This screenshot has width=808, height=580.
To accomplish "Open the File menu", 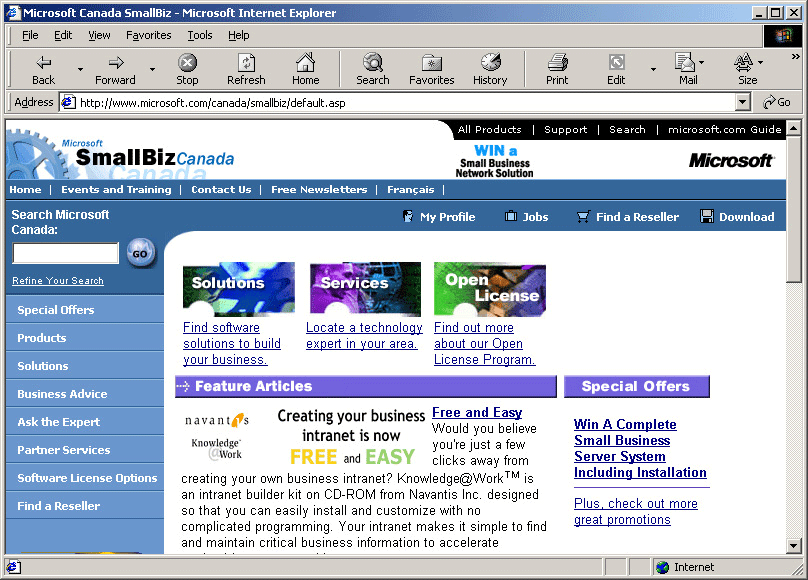I will click(30, 35).
